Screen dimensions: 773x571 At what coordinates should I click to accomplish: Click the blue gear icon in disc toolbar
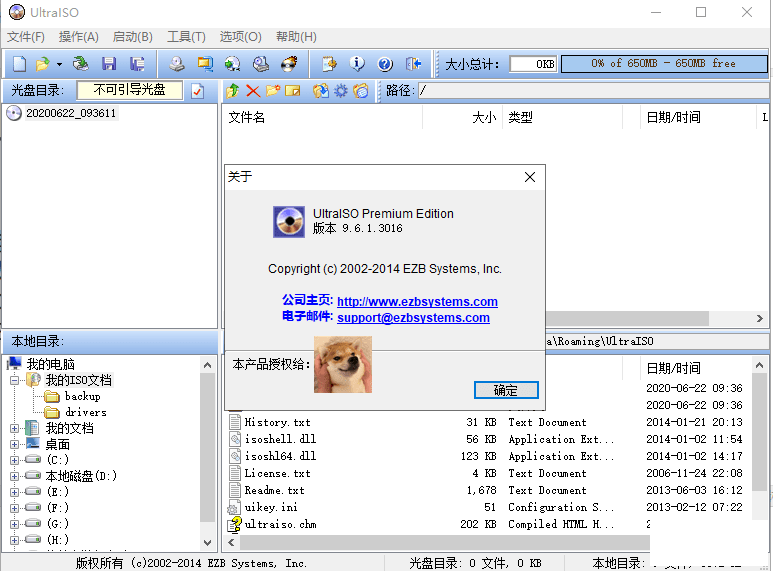tap(341, 91)
